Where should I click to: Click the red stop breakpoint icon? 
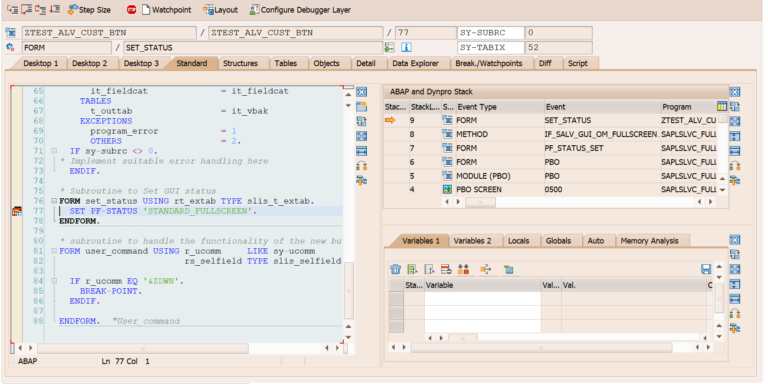131,10
